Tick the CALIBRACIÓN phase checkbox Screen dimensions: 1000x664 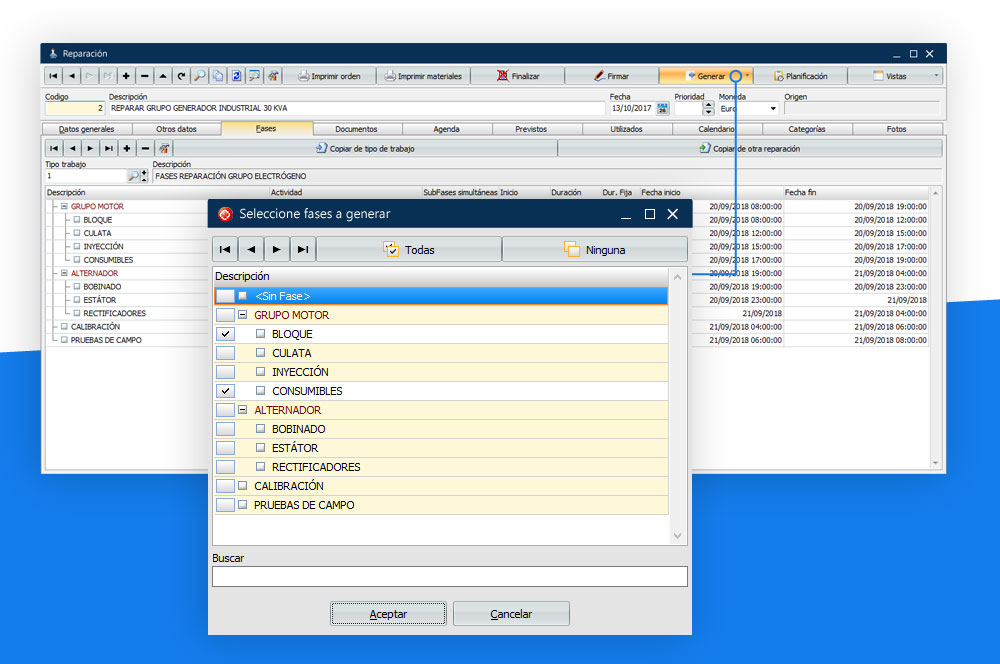pyautogui.click(x=225, y=486)
